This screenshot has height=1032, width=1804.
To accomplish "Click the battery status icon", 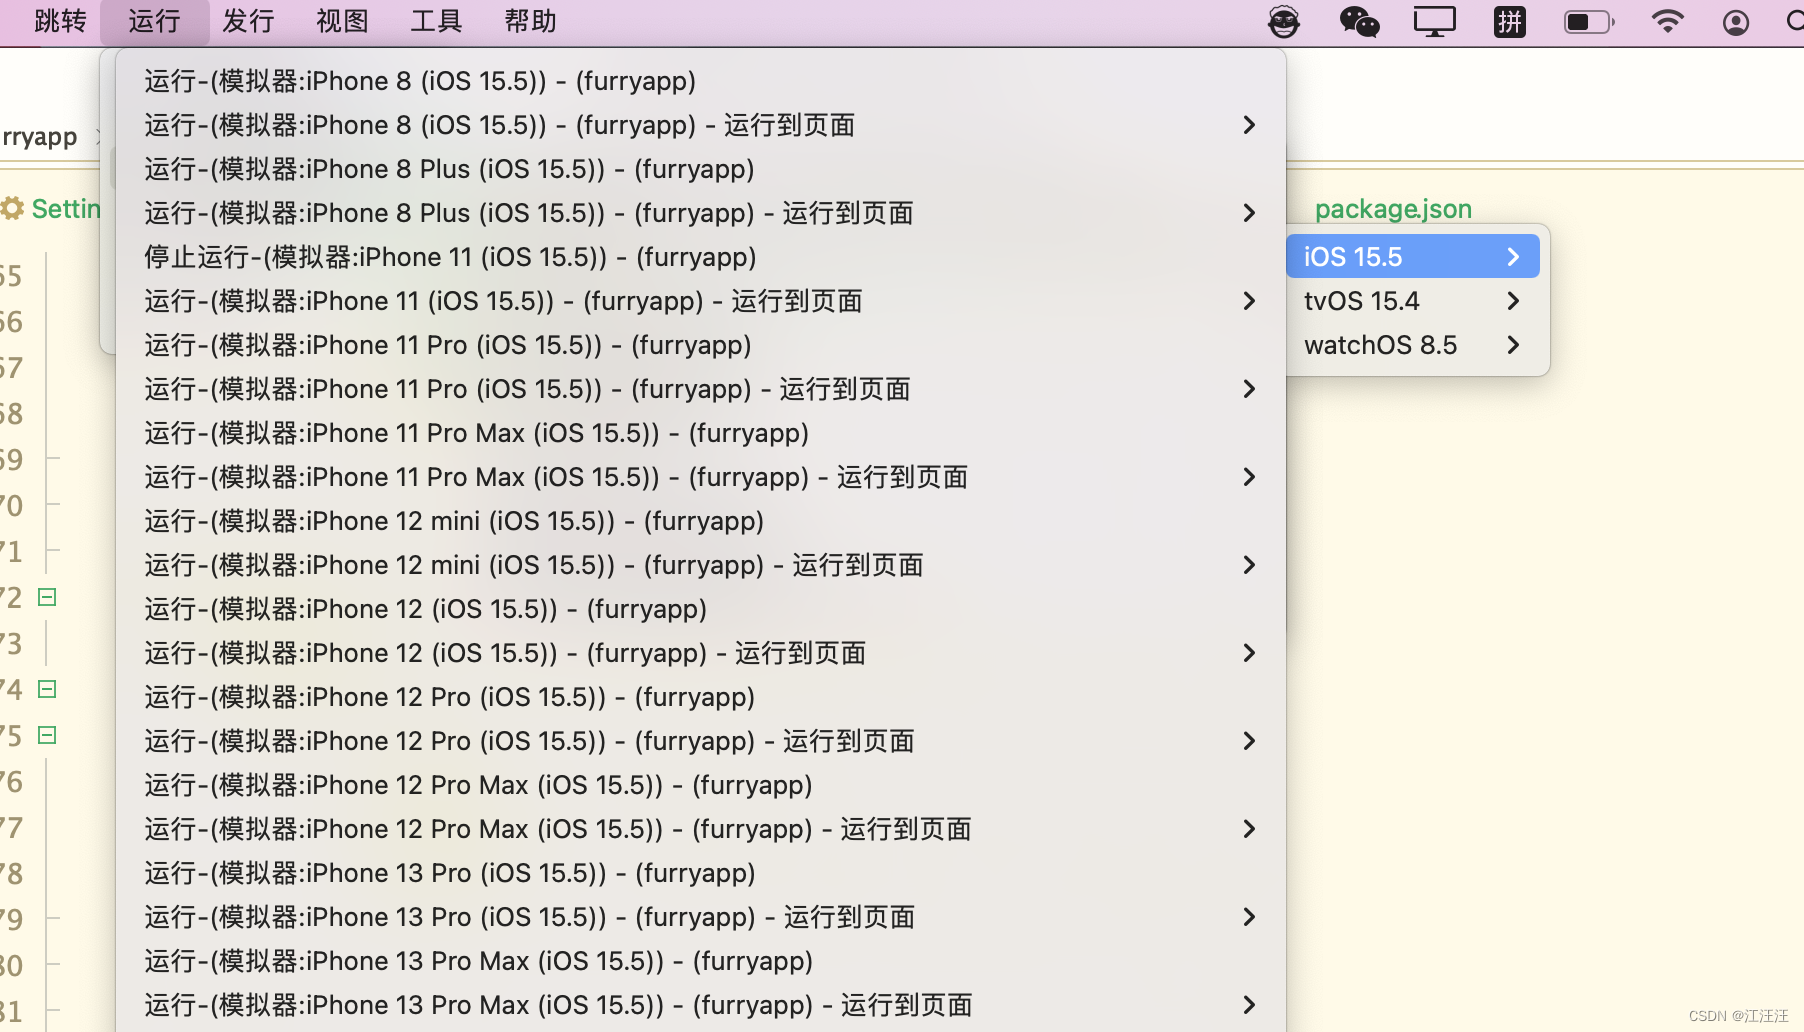I will tap(1589, 21).
